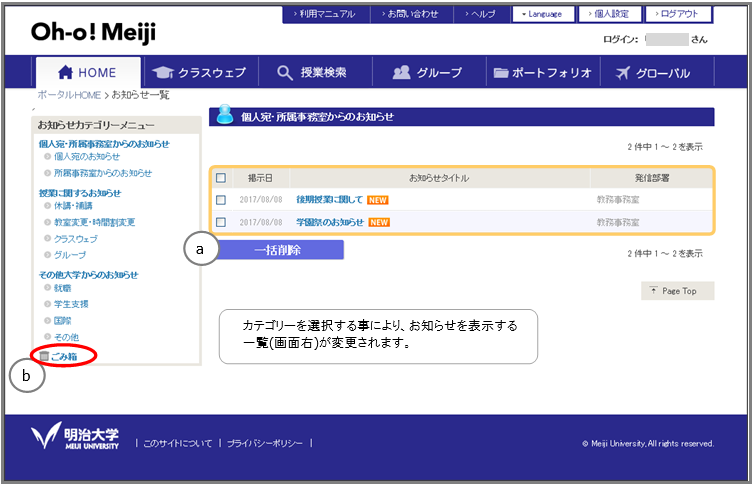Screen dimensions: 755x486
Task: Select the グループ sidebar category
Action: [70, 255]
